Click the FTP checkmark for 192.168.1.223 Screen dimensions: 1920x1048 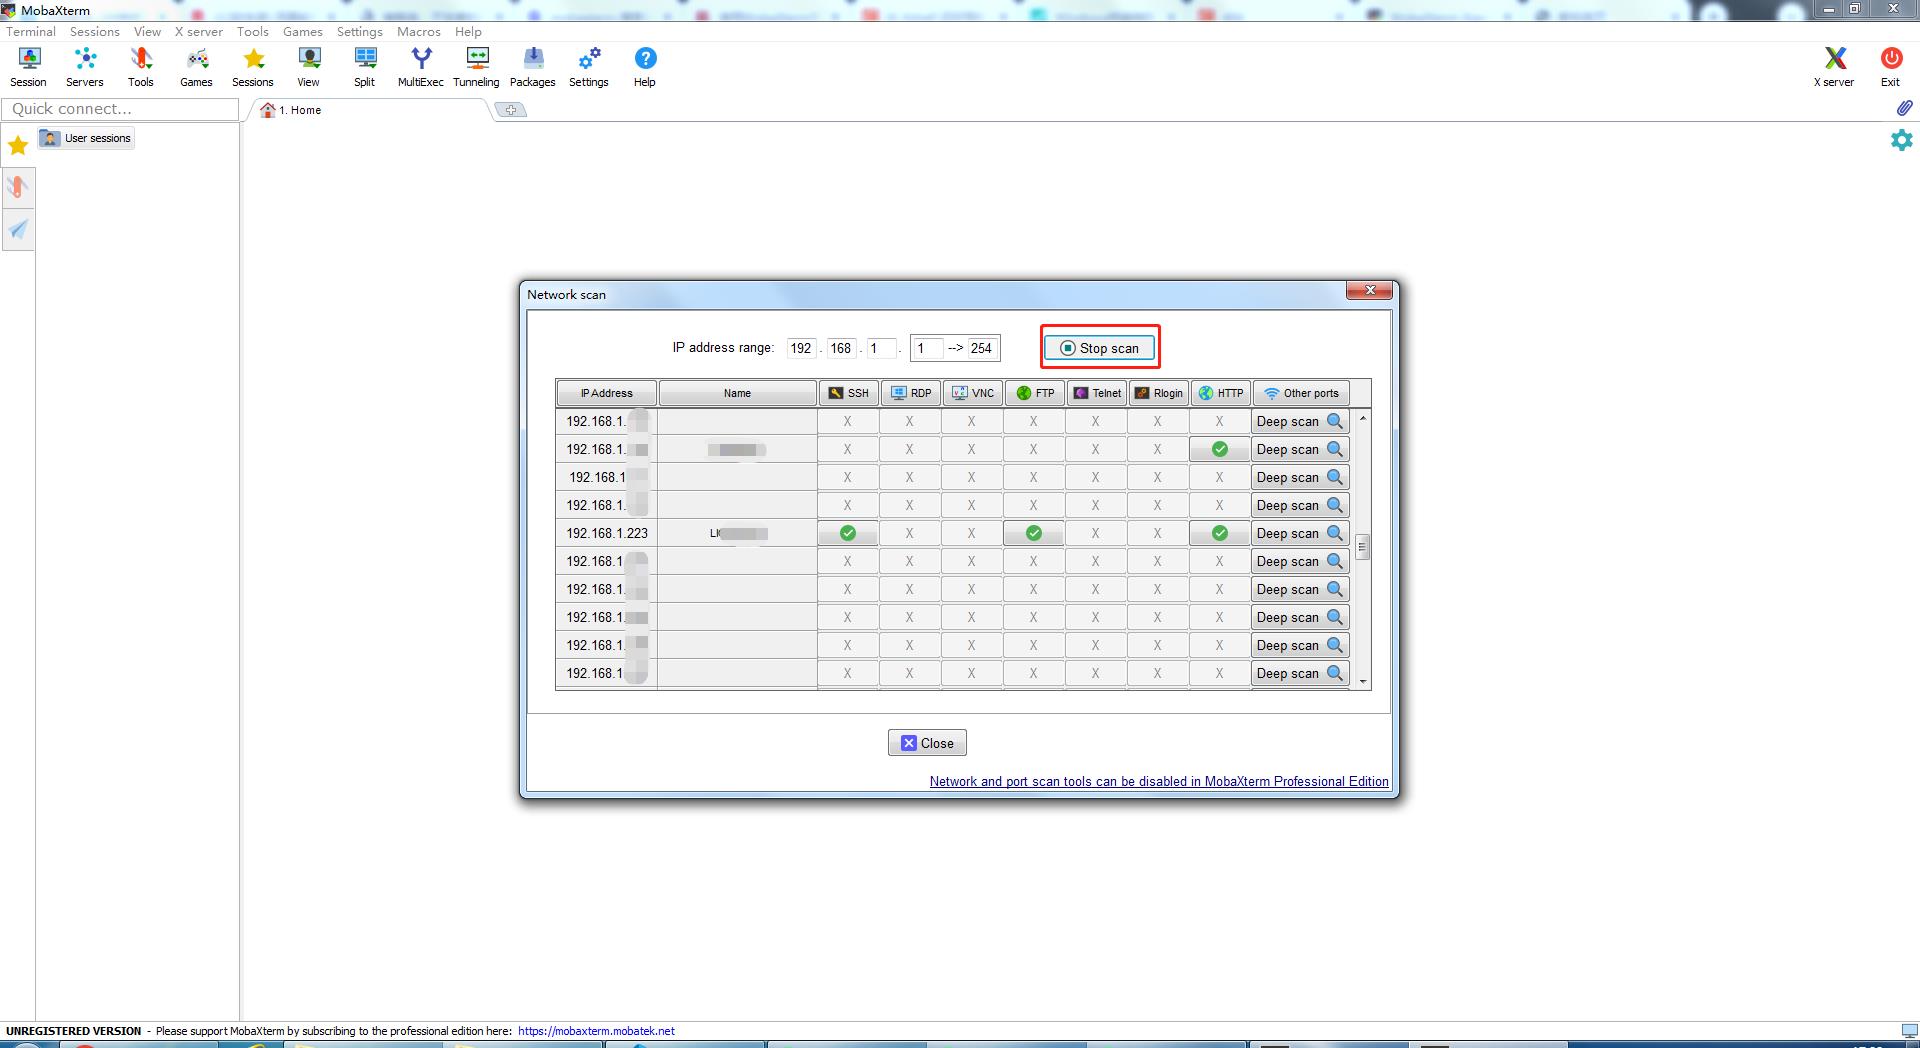(x=1034, y=533)
